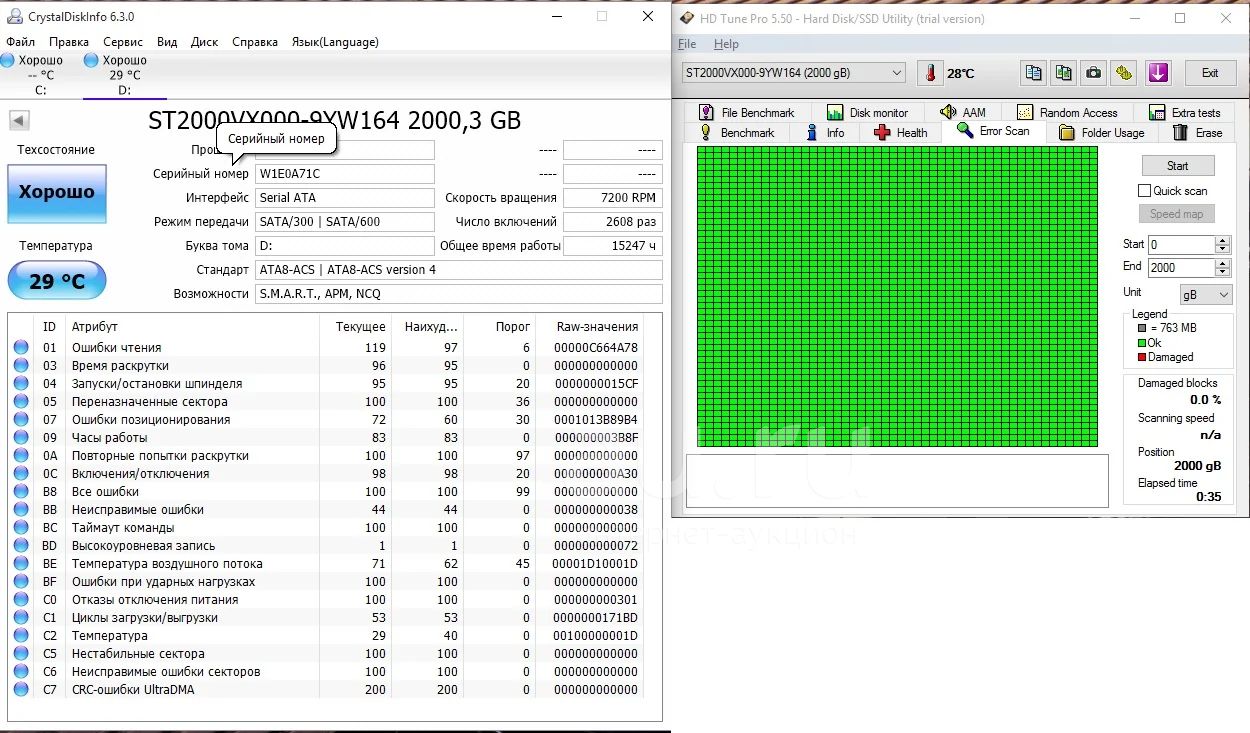Click the status orb for Циклы загрузки/выгрузки
1250x733 pixels.
21,618
